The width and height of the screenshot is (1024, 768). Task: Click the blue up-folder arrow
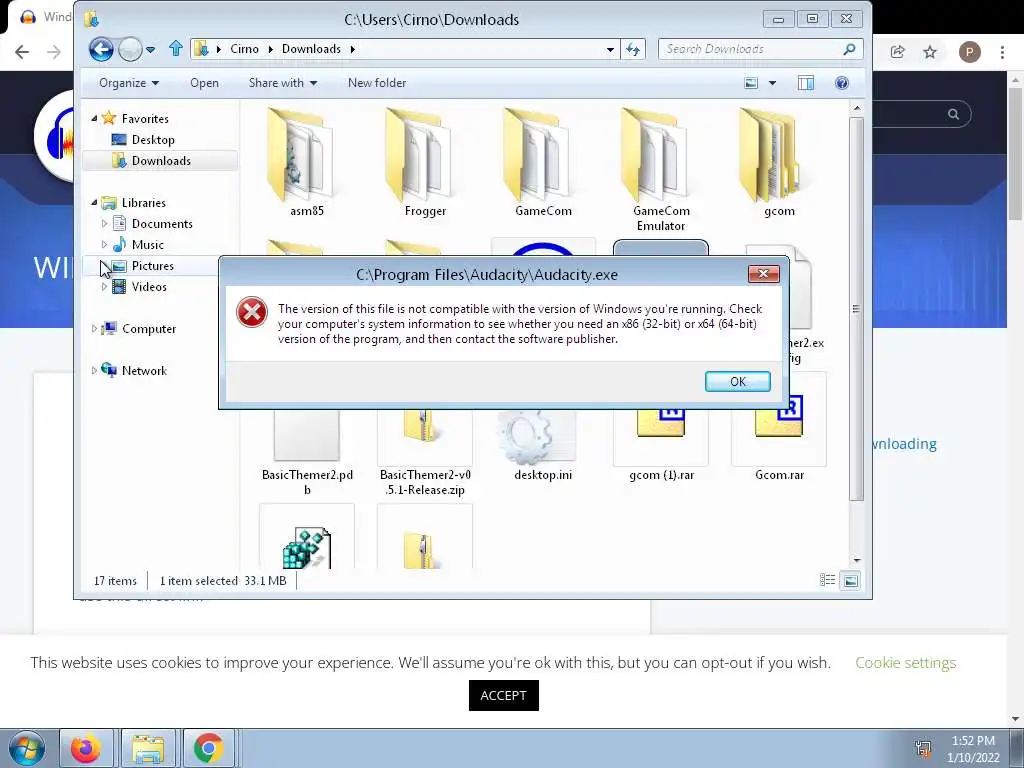click(175, 48)
